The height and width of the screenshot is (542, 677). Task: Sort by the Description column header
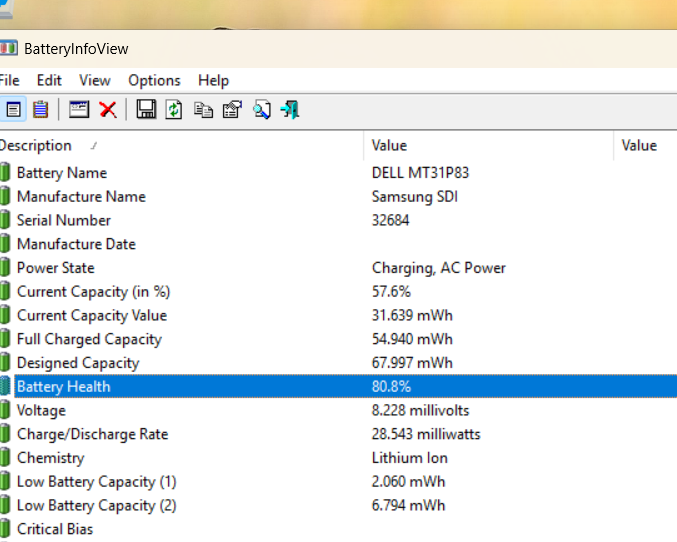181,146
